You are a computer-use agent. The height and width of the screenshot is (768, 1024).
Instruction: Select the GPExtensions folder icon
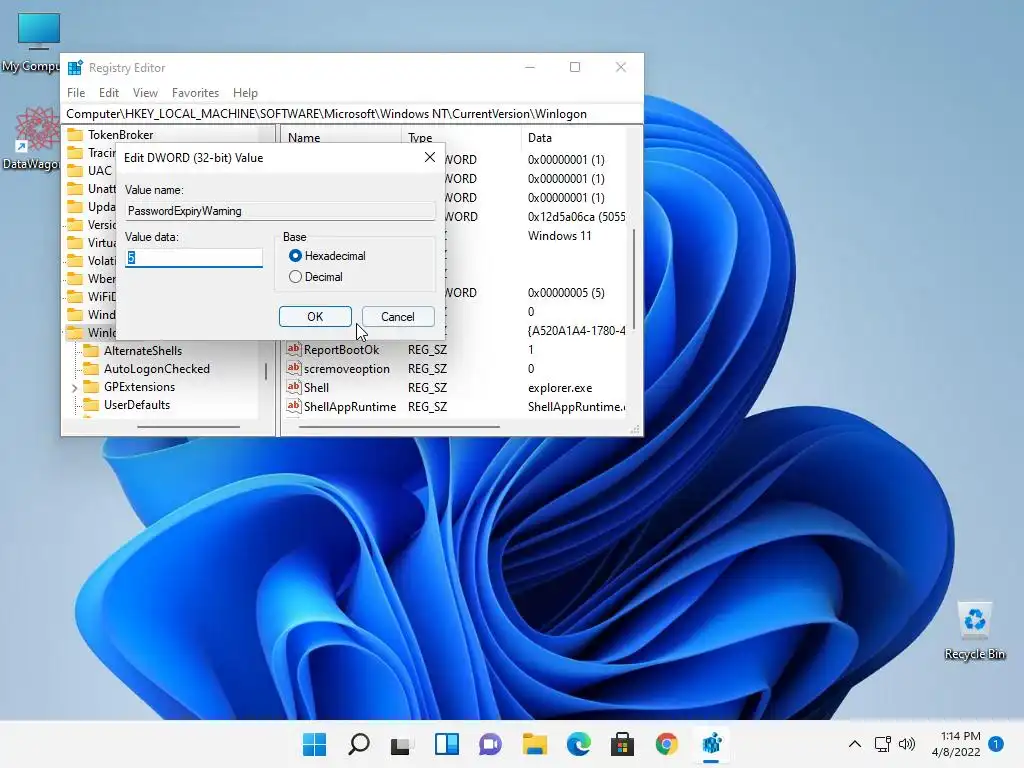point(91,387)
